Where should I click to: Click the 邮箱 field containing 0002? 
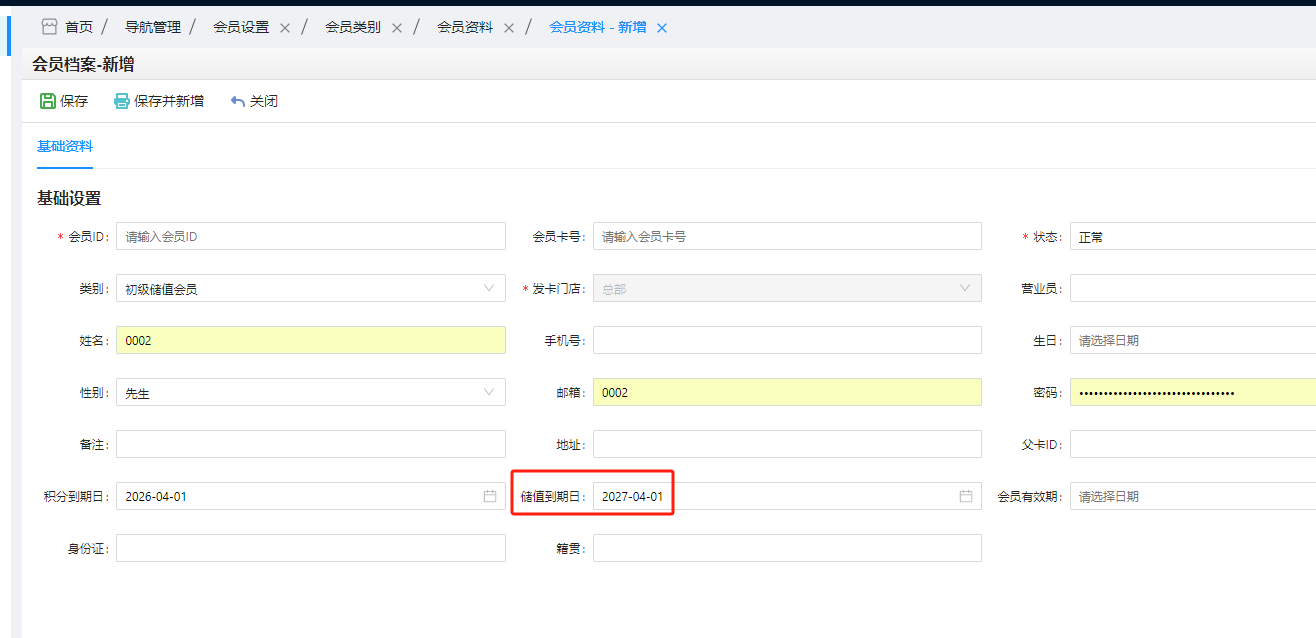pyautogui.click(x=787, y=392)
